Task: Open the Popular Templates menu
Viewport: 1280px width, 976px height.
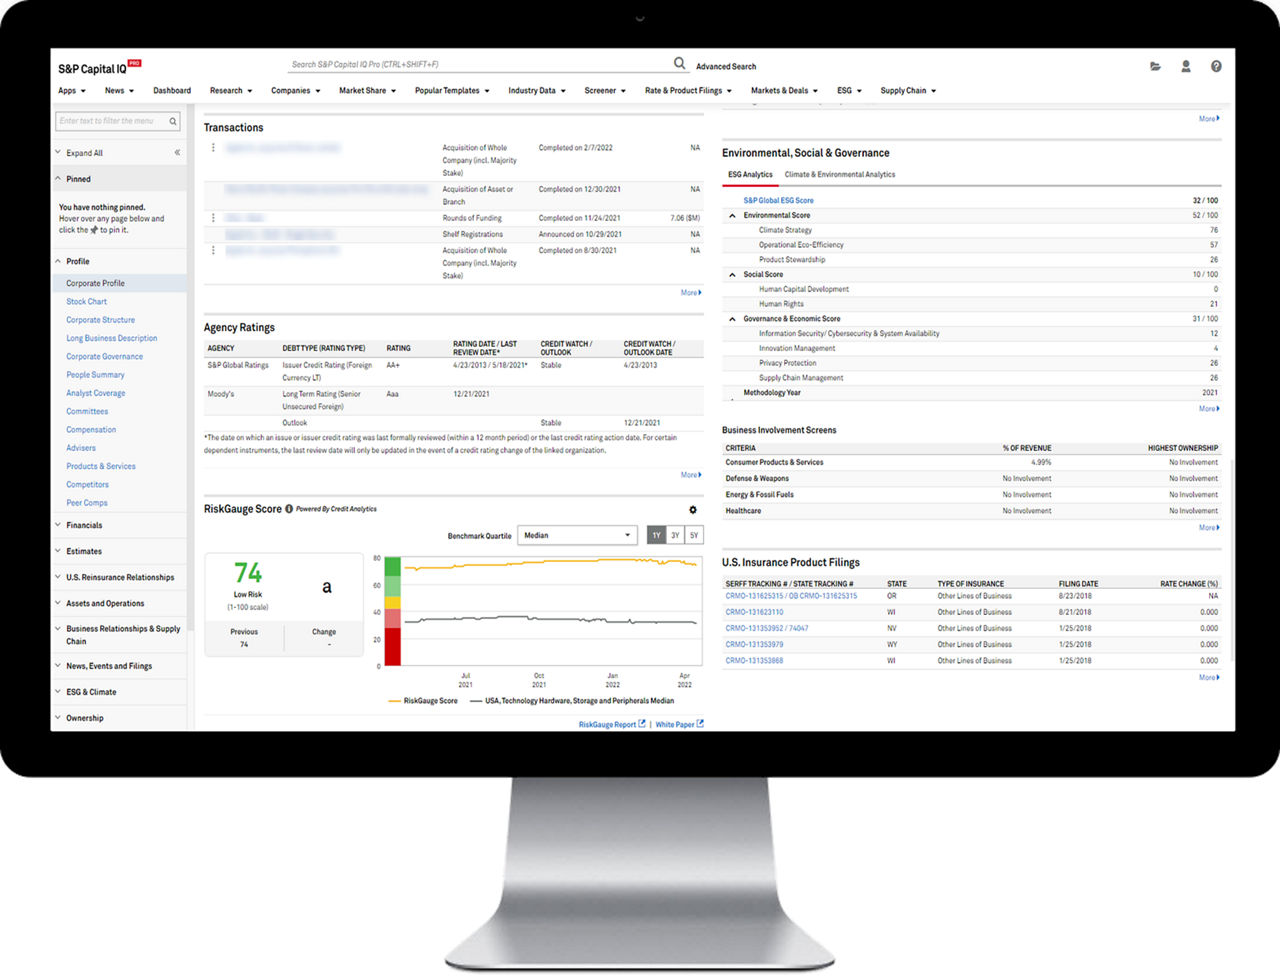Action: click(452, 91)
